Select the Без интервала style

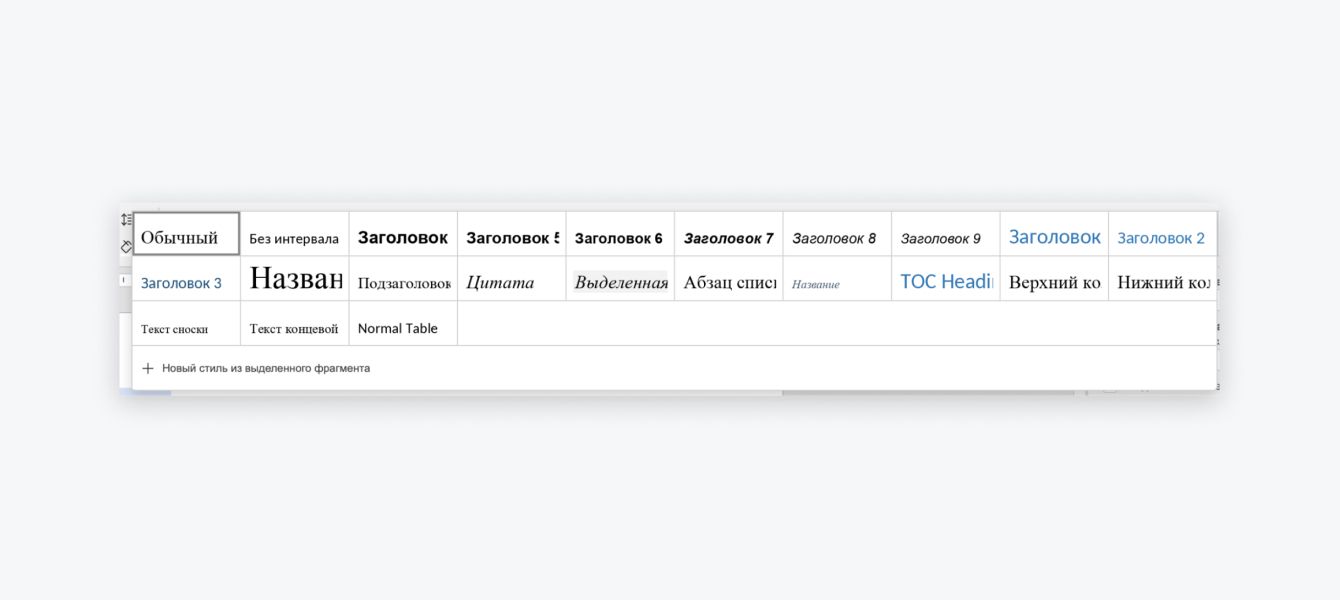294,238
